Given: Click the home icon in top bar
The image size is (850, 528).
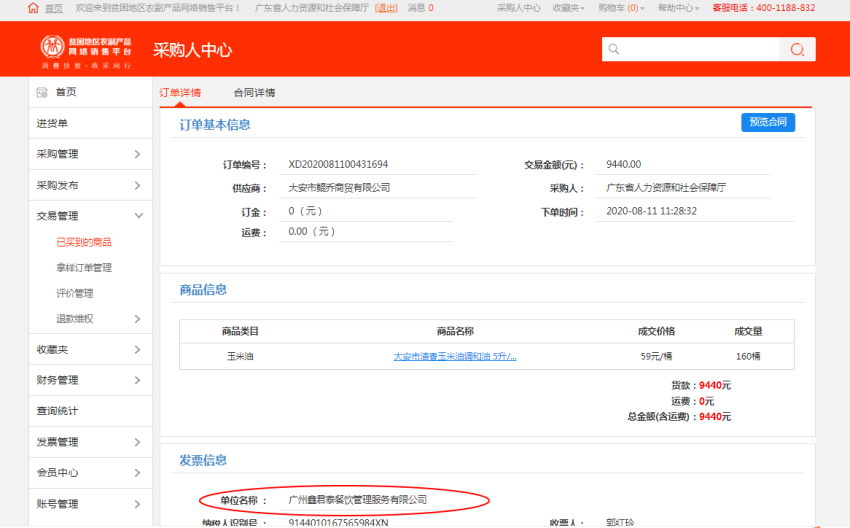Looking at the screenshot, I should tap(33, 7).
